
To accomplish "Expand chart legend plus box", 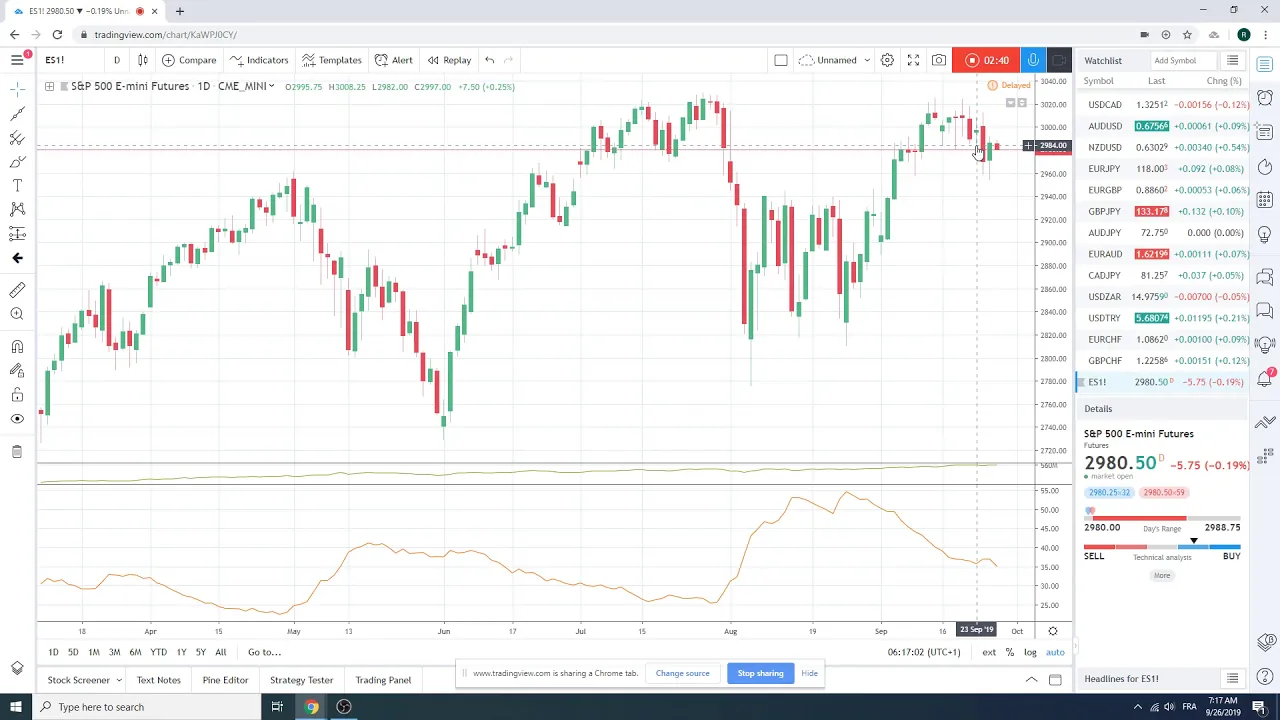I will [49, 87].
